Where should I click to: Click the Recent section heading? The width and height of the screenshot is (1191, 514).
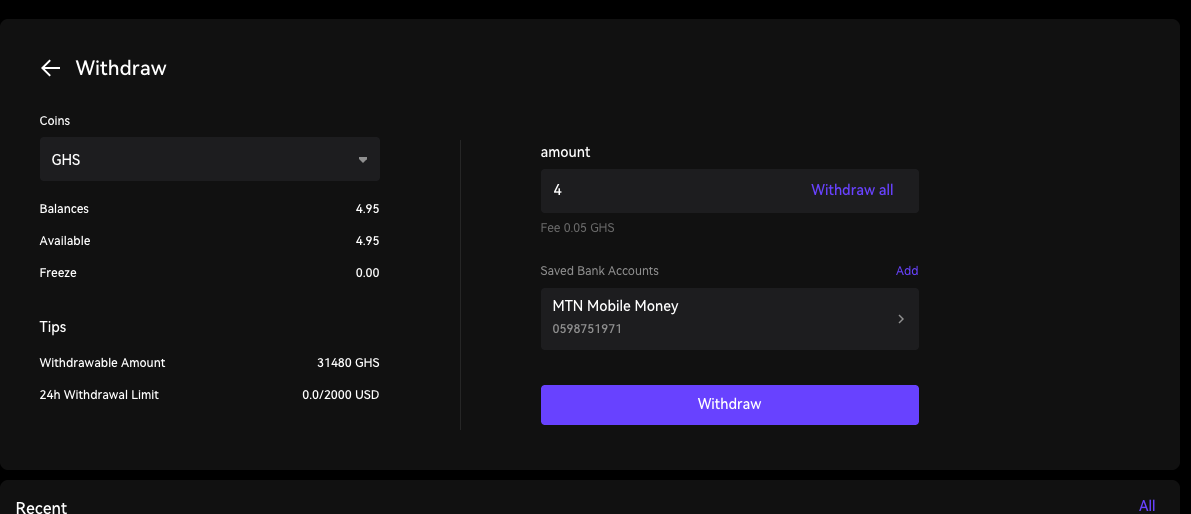tap(41, 507)
